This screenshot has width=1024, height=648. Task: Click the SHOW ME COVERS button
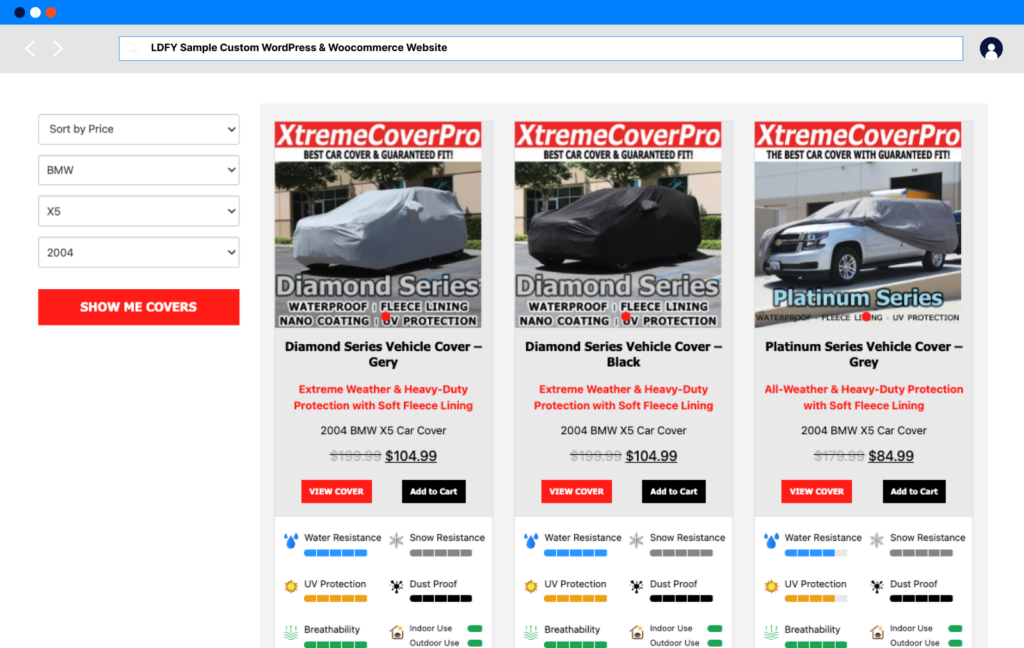pos(138,307)
